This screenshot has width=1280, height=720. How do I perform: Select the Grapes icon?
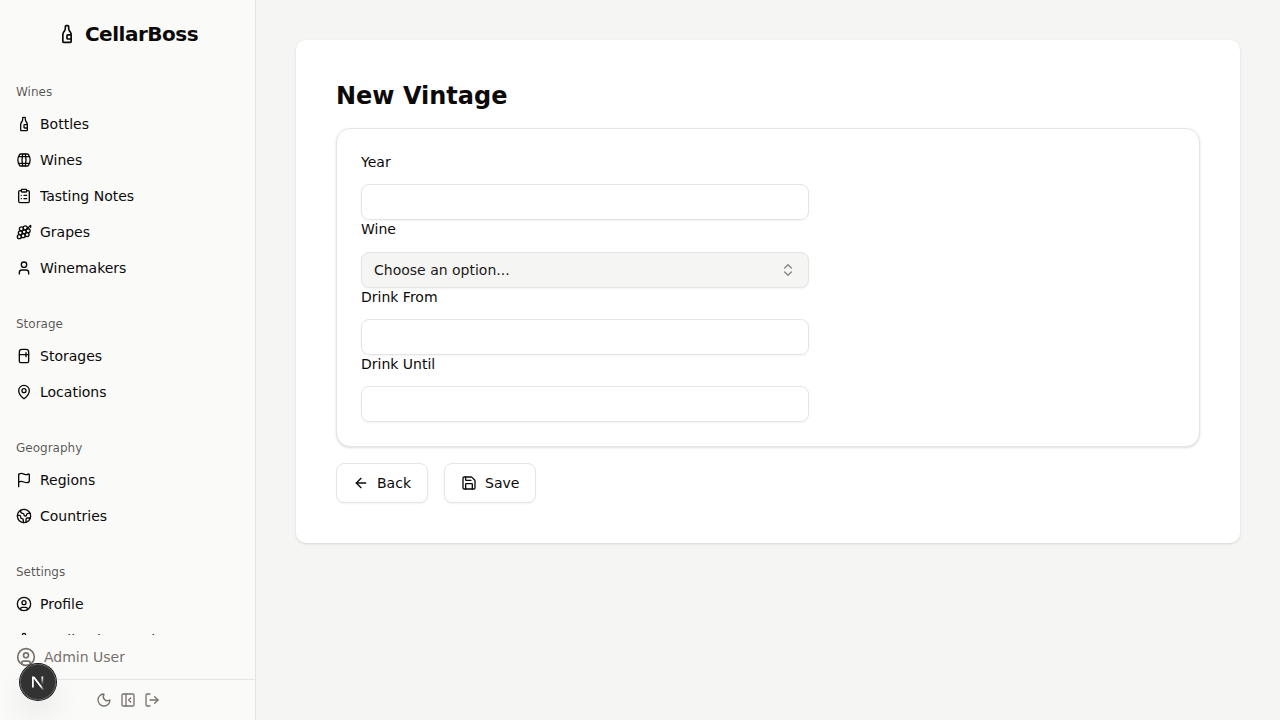[x=23, y=231]
